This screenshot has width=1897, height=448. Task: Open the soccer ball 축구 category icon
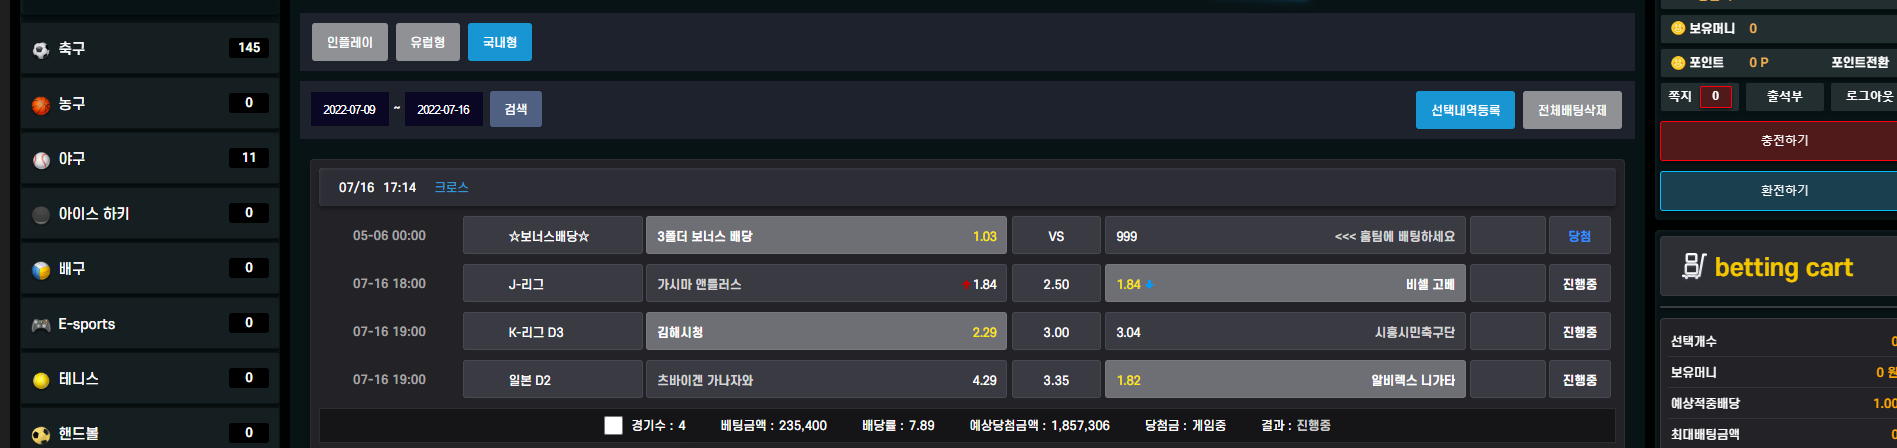point(41,49)
